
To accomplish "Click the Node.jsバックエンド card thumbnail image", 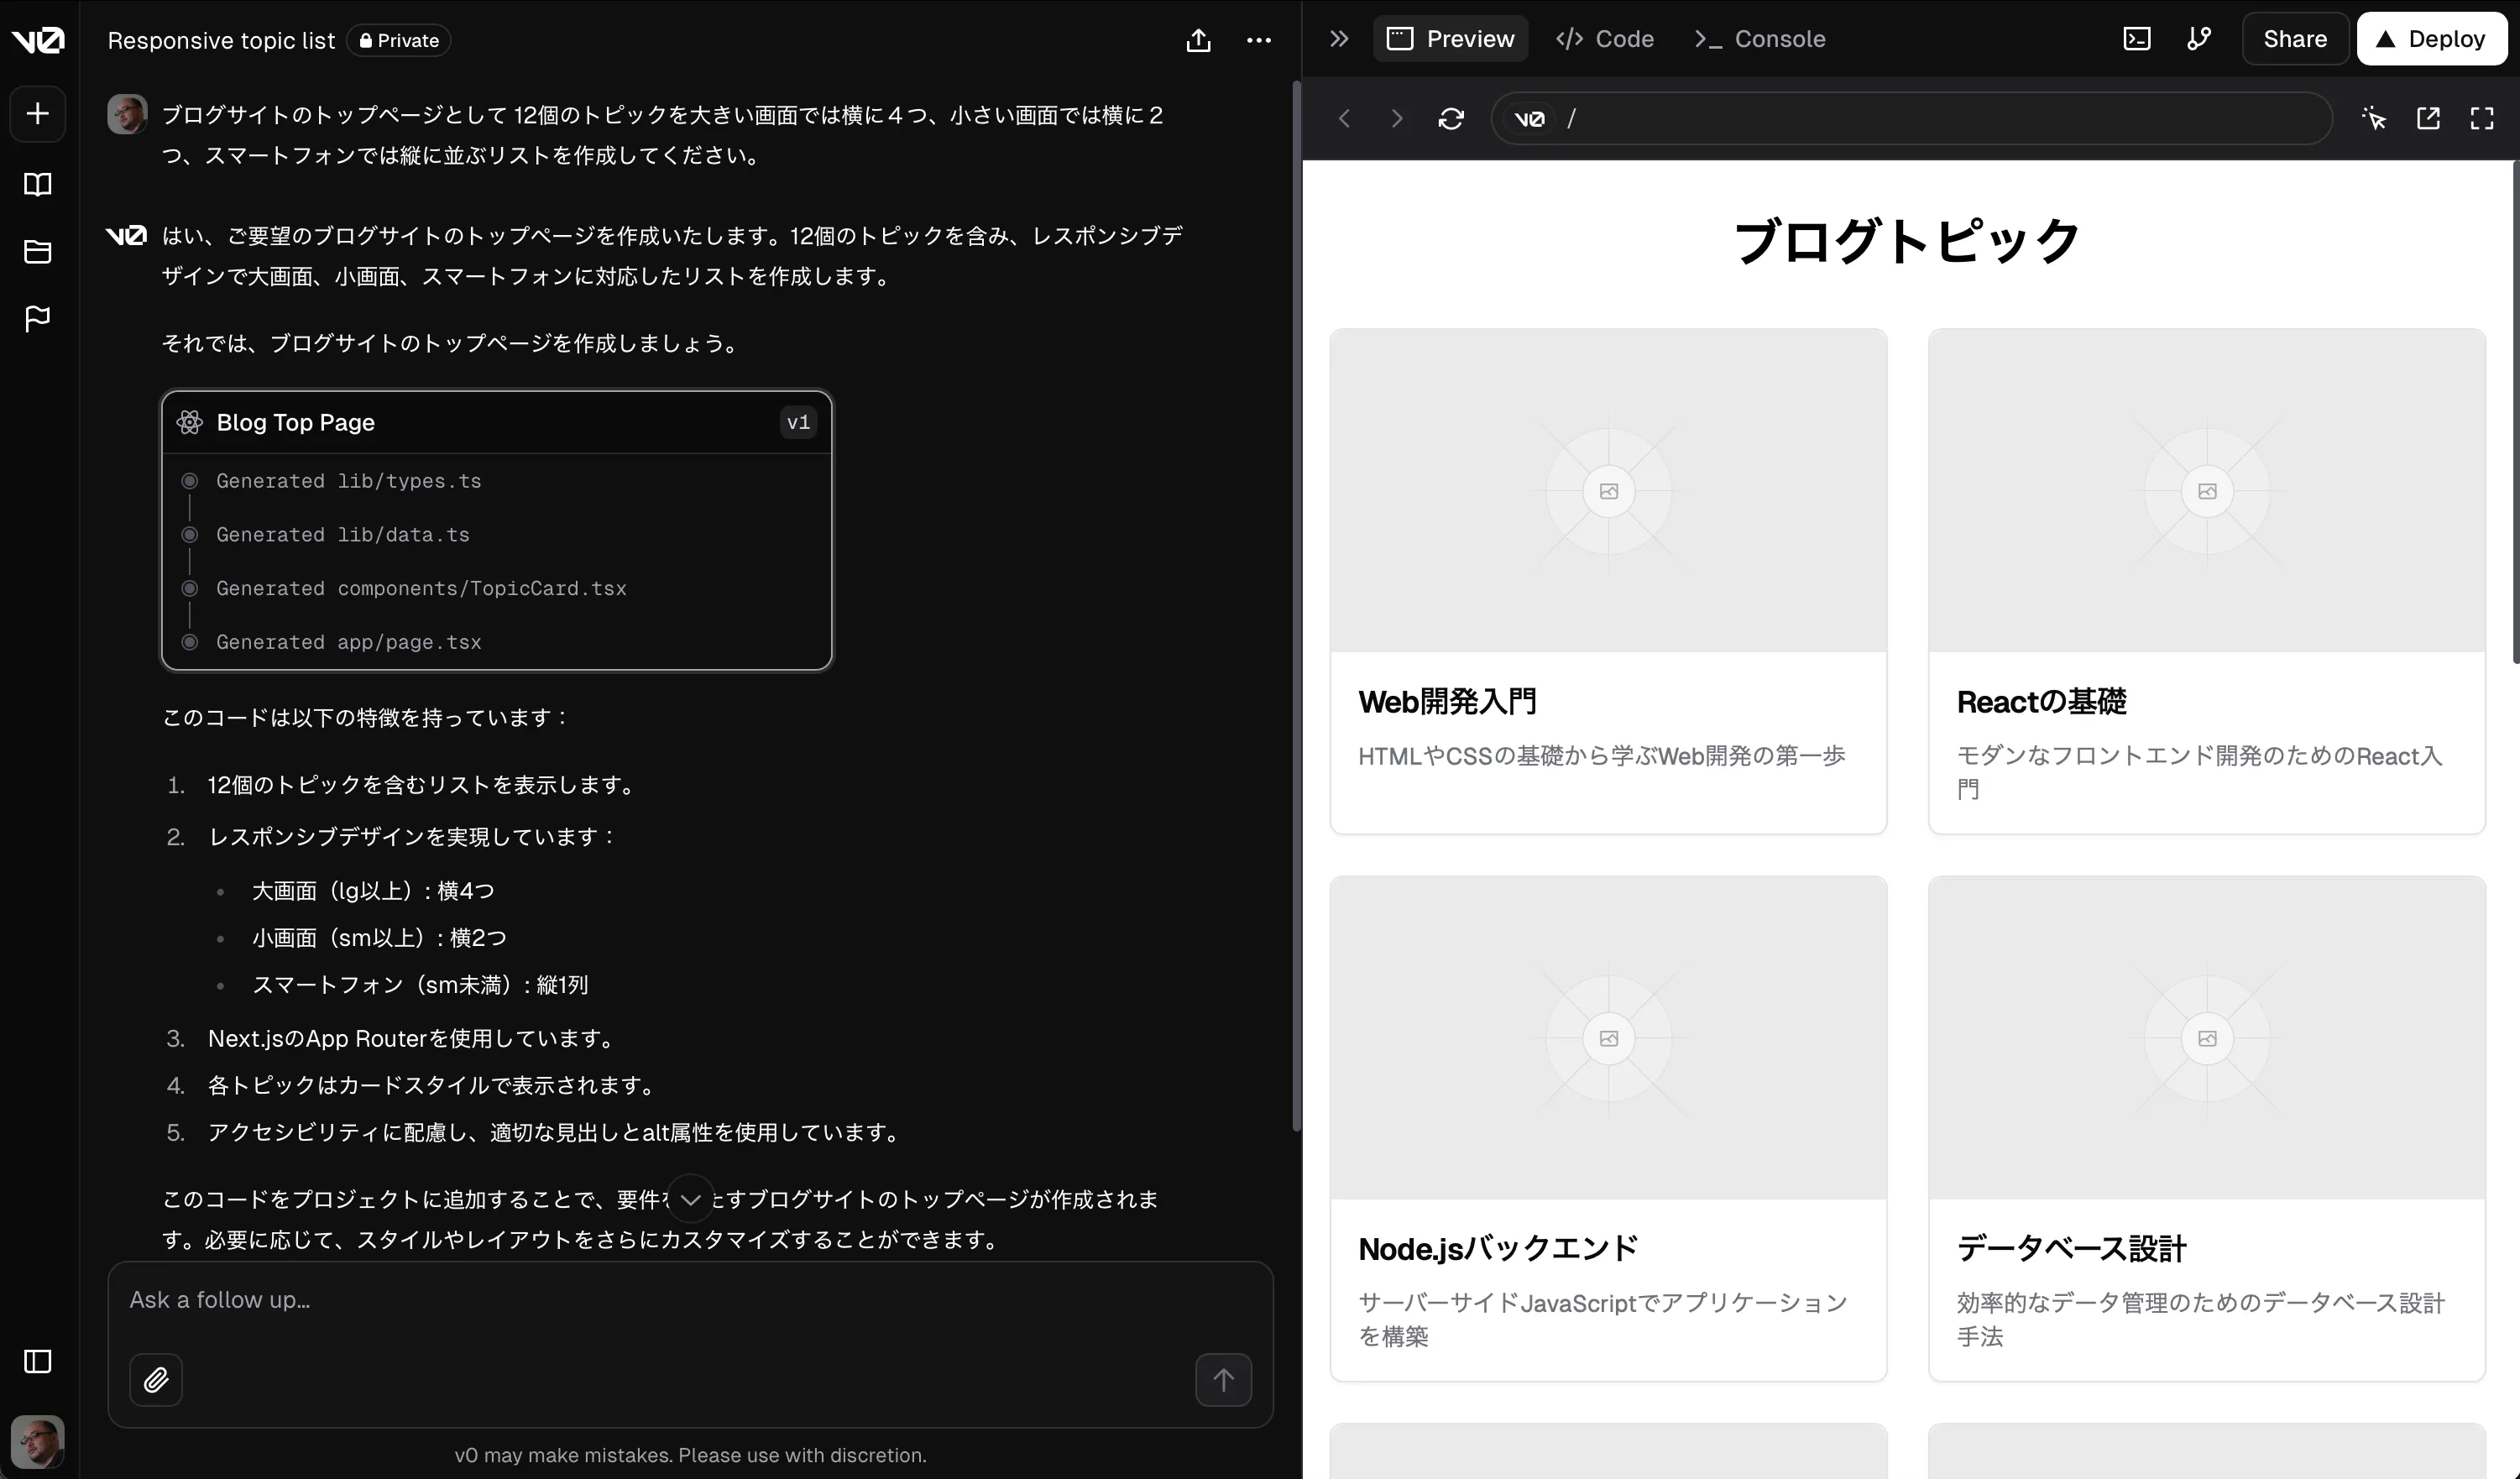I will 1608,1038.
